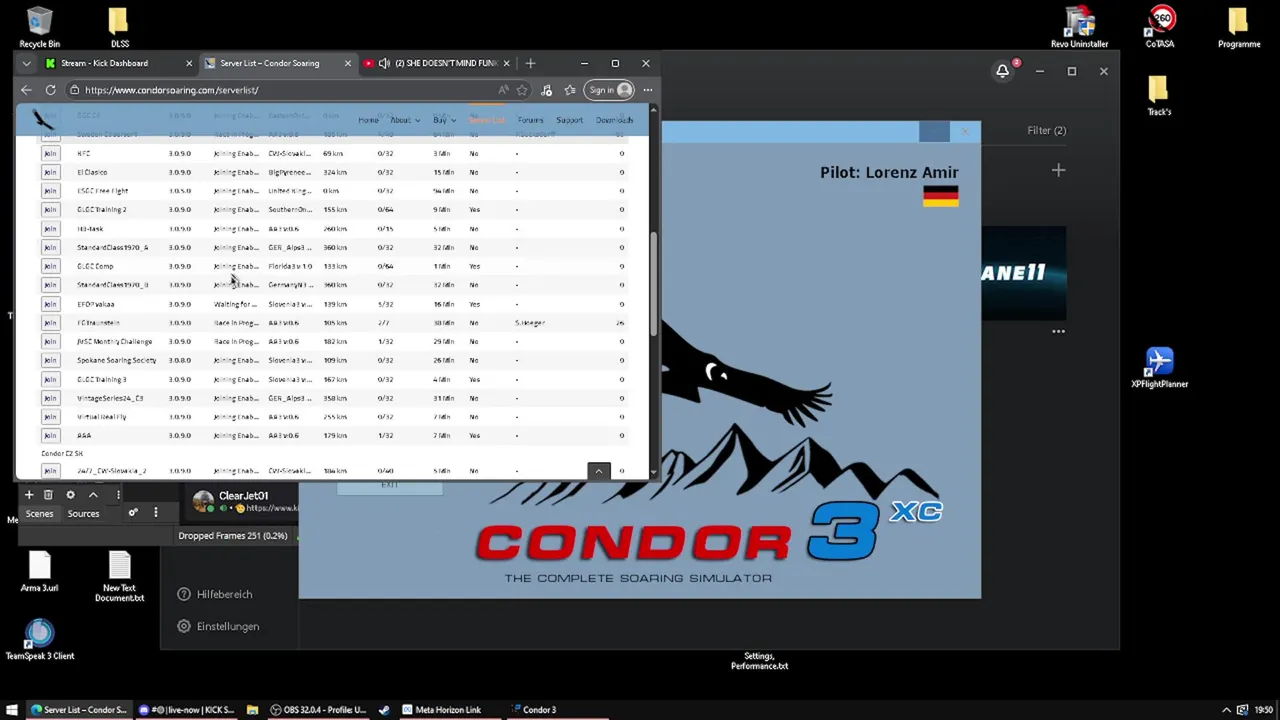1280x720 pixels.
Task: Expand the Buy dropdown menu
Action: 443,120
